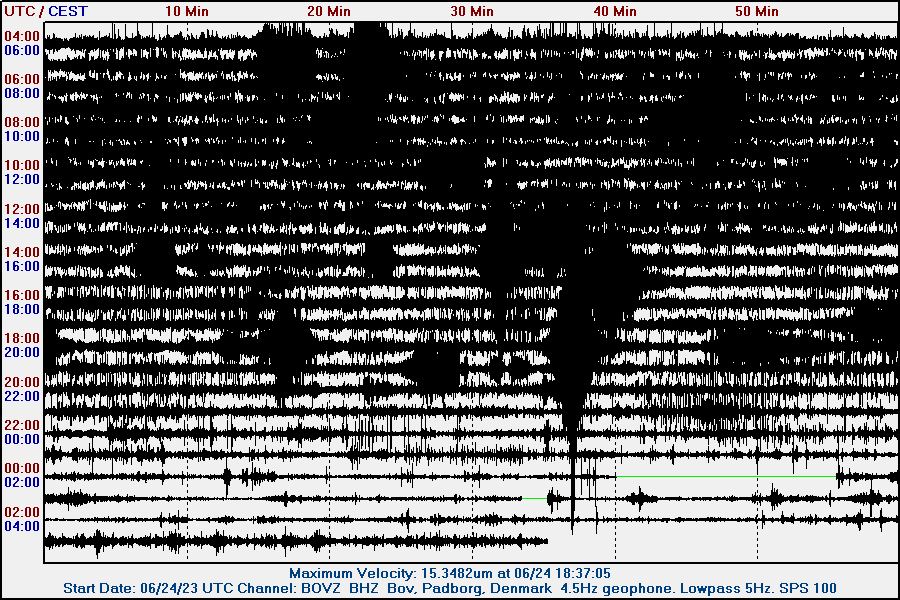Image resolution: width=900 pixels, height=600 pixels.
Task: Click the 12:00 CEST row label
Action: tap(22, 179)
